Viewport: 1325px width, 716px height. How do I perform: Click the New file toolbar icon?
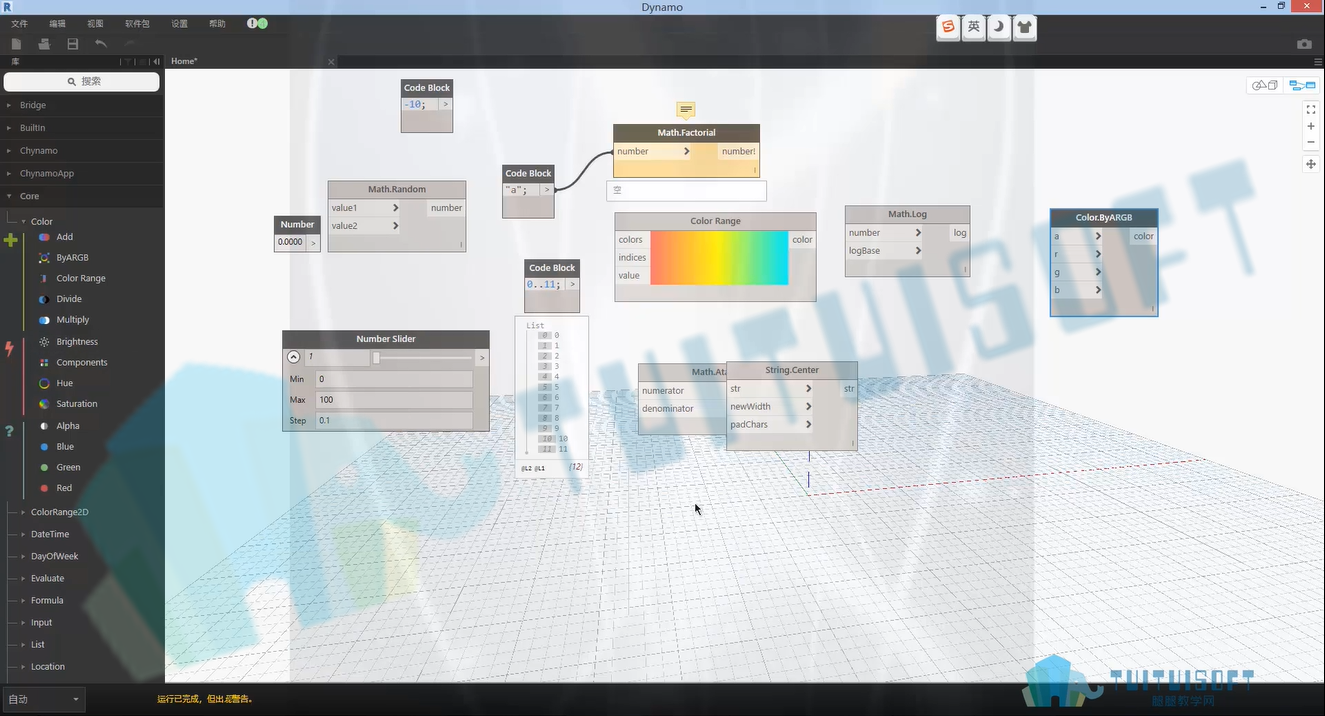pos(16,44)
